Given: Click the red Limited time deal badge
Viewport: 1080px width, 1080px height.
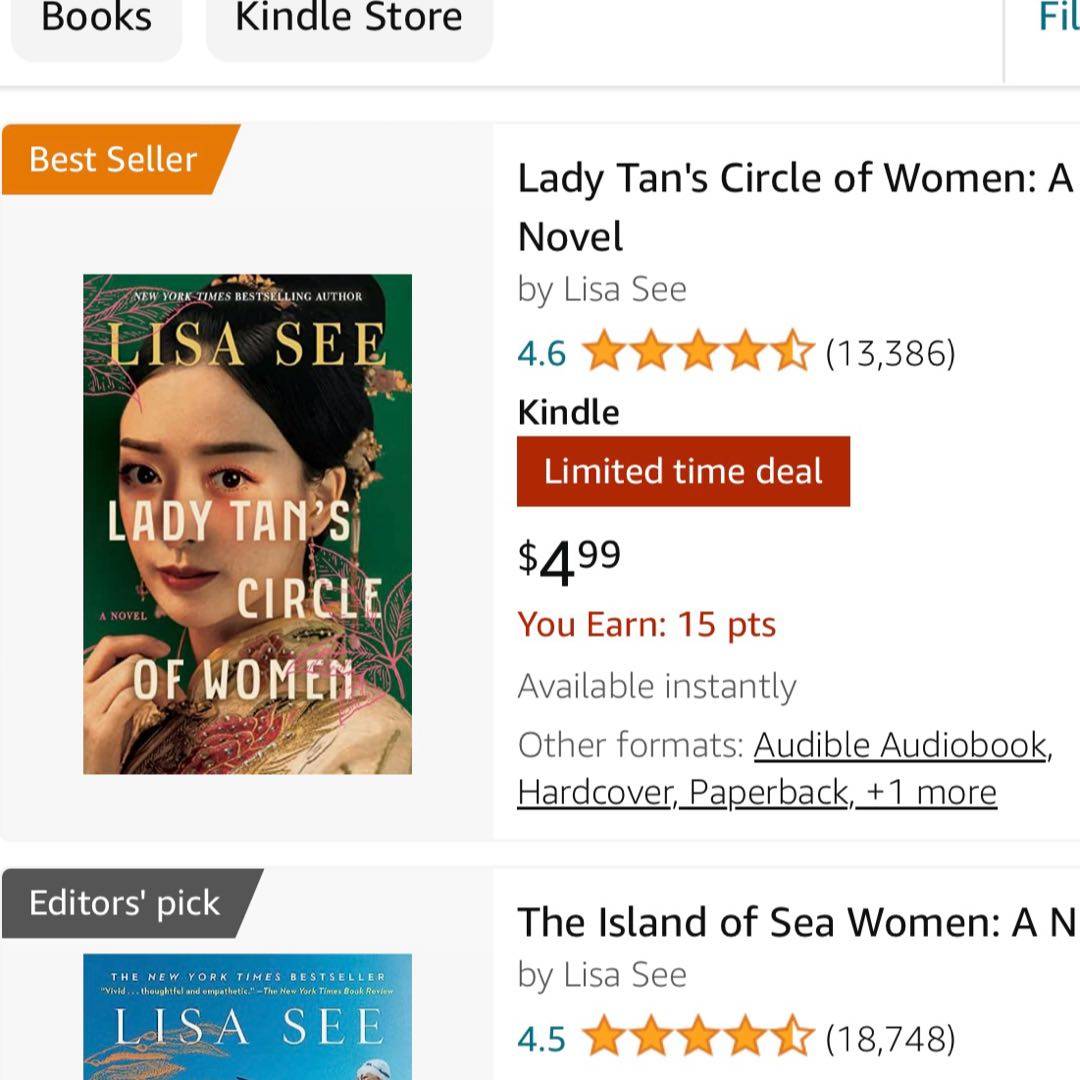Looking at the screenshot, I should (x=683, y=471).
